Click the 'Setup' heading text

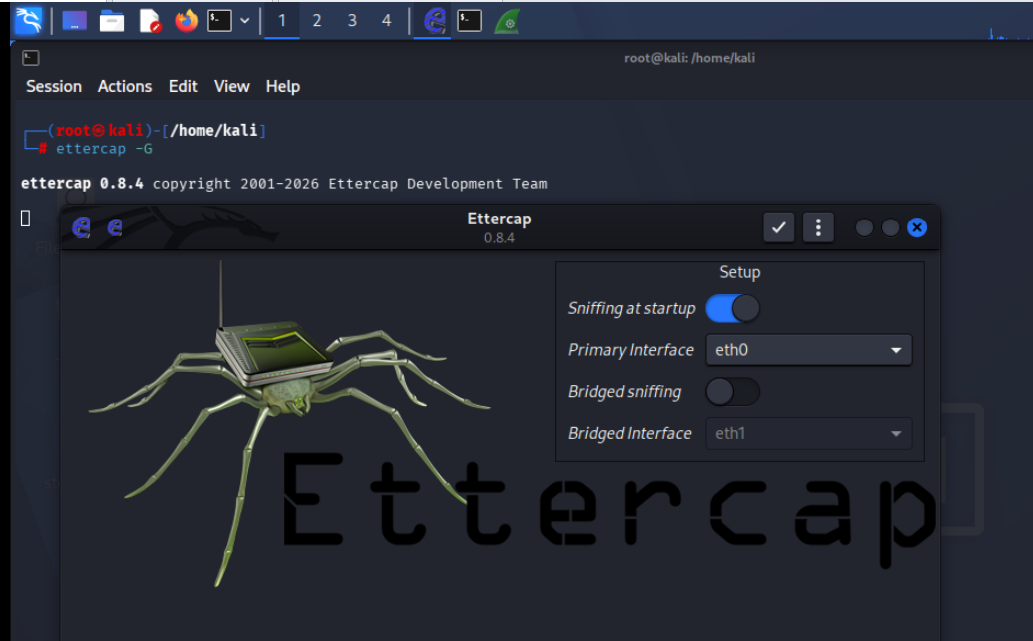[740, 272]
